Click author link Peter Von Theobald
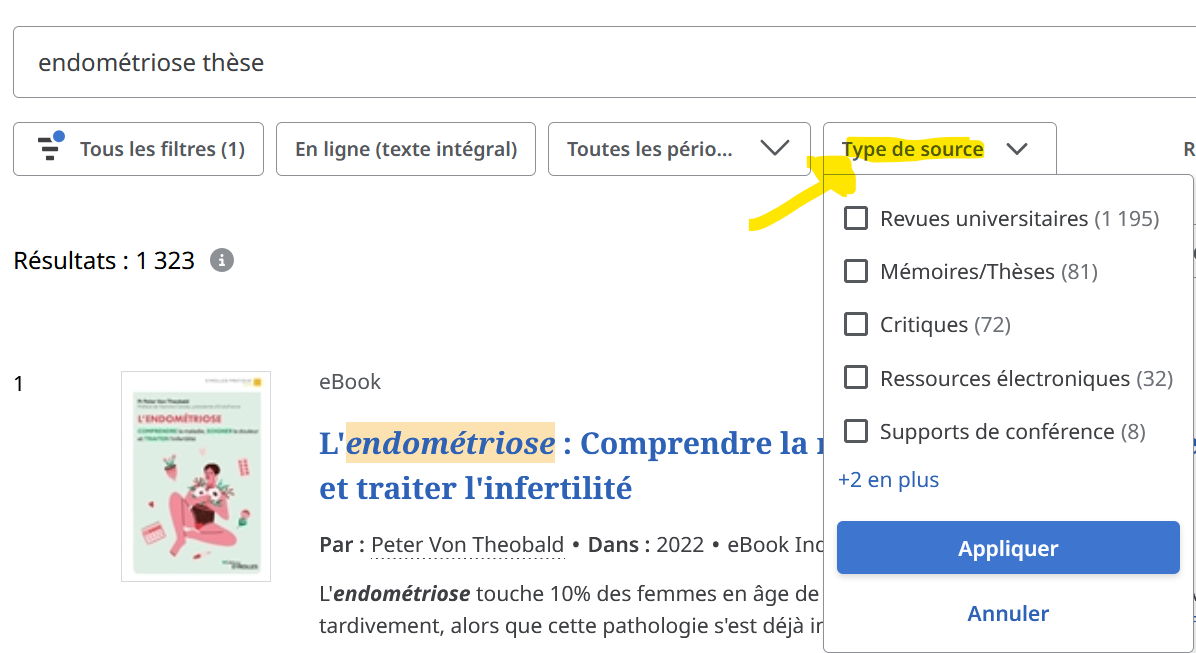The width and height of the screenshot is (1196, 653). pos(467,545)
